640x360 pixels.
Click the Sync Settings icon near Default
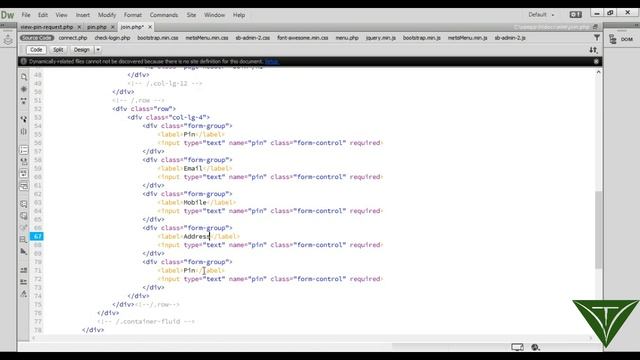pos(576,15)
